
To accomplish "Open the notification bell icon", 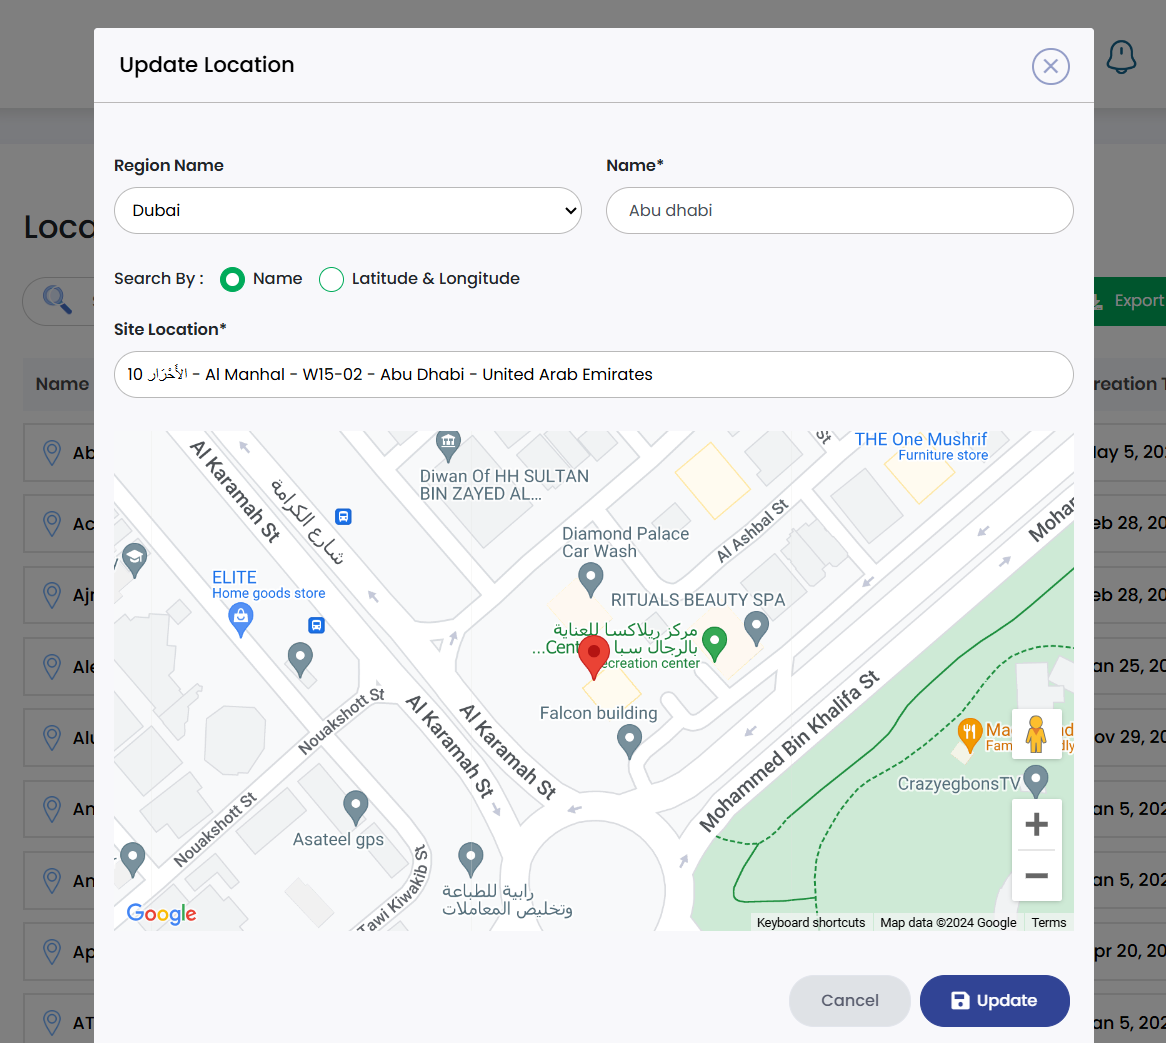I will tap(1121, 57).
